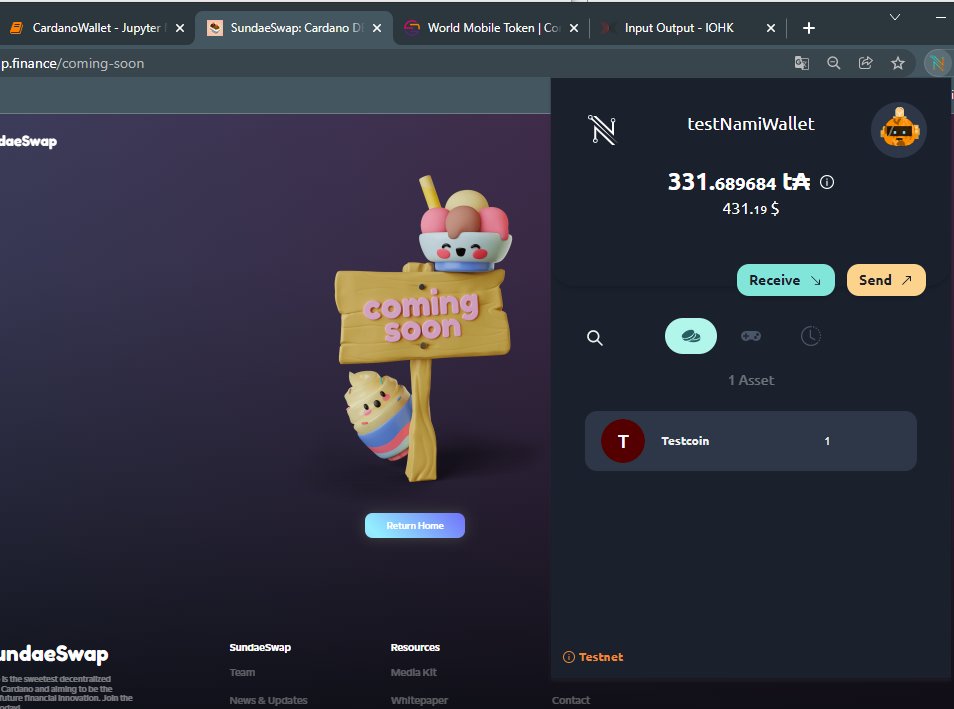The height and width of the screenshot is (709, 954).
Task: Select the history clock tab
Action: [x=810, y=336]
